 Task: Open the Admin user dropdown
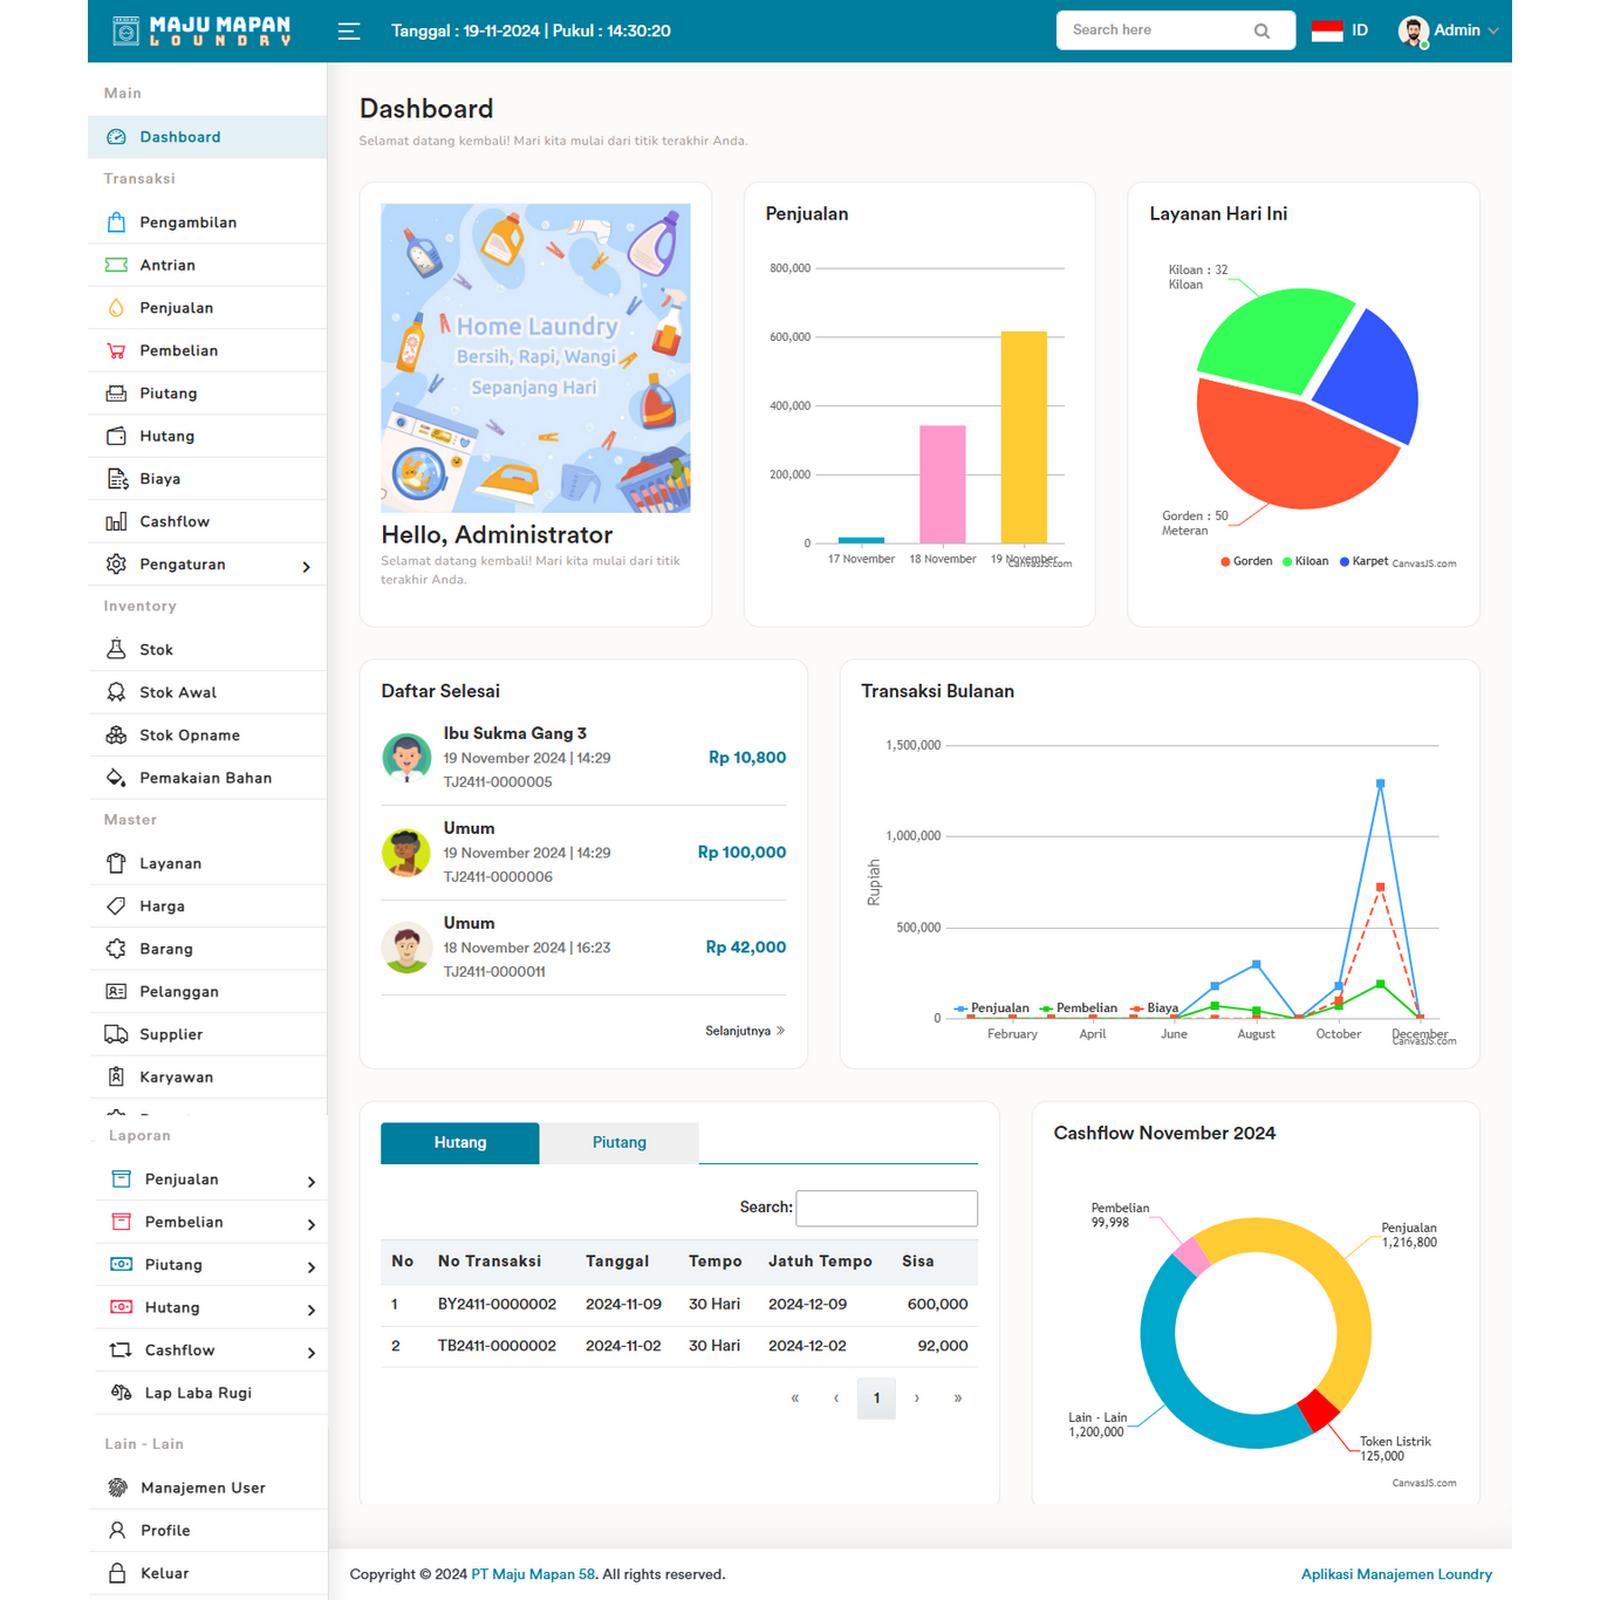1448,31
